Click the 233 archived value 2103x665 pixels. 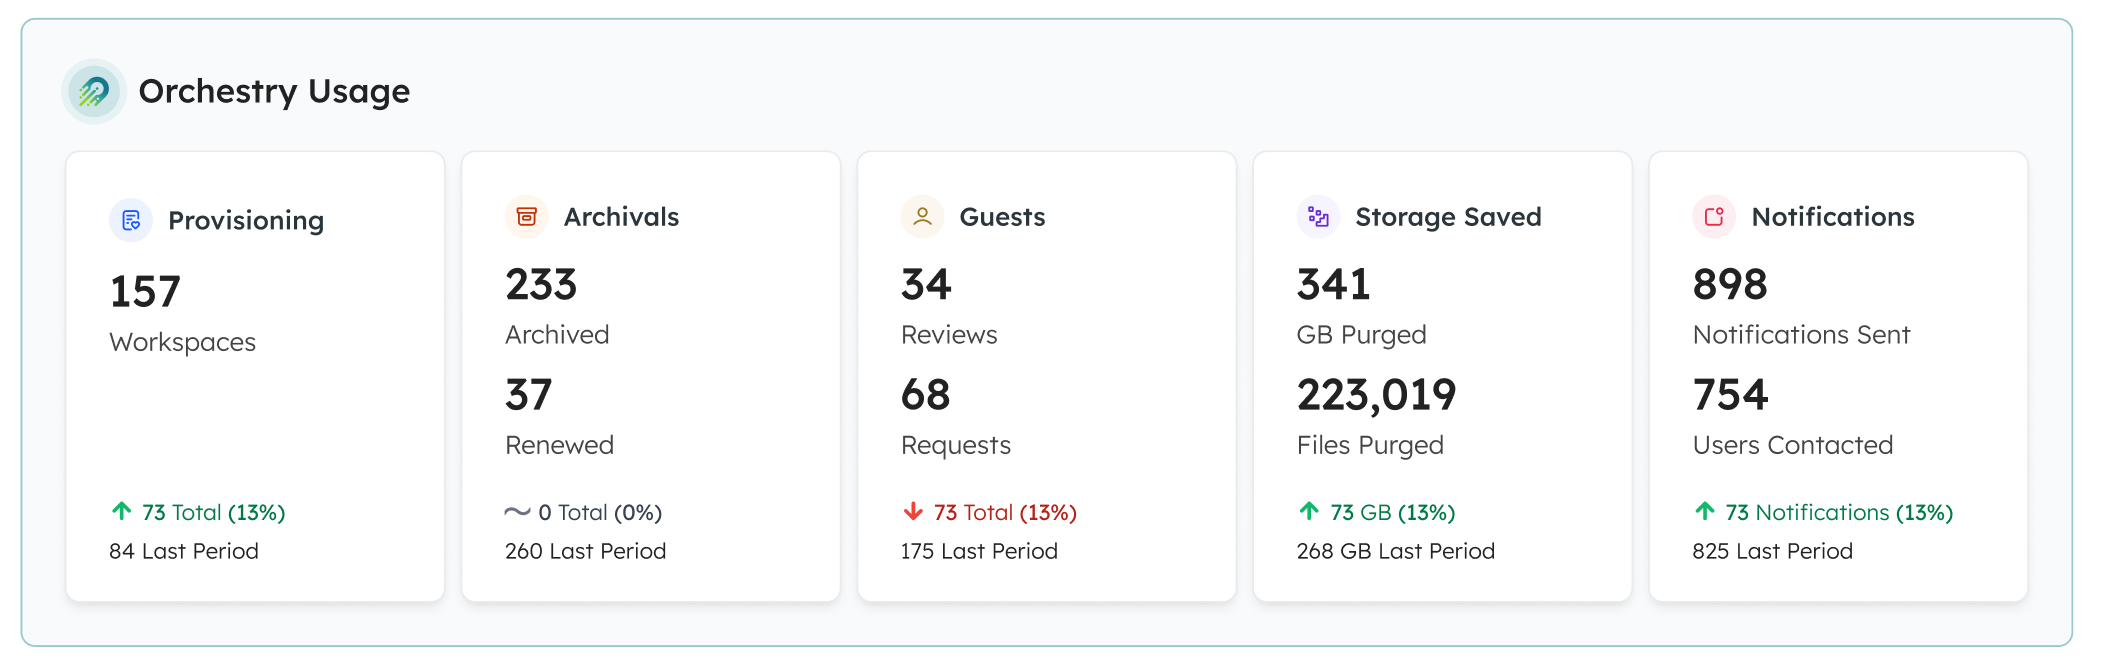[x=541, y=285]
